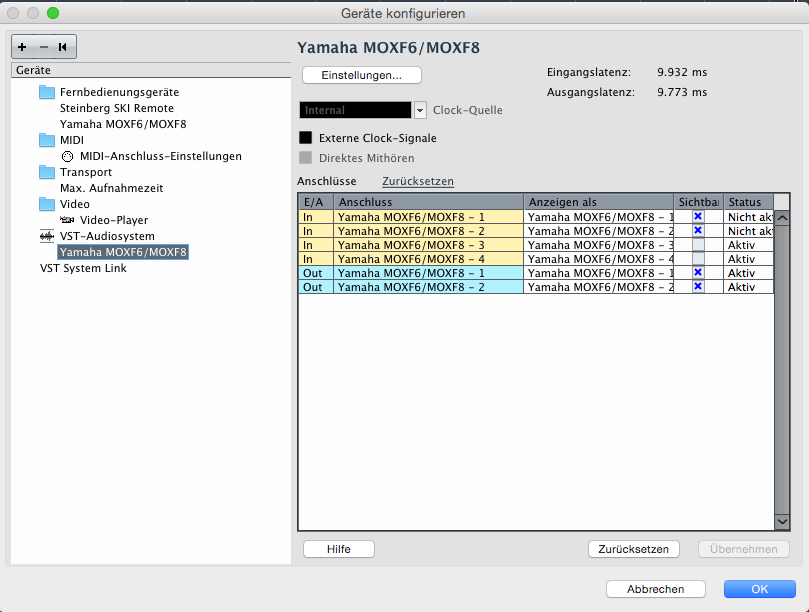Click the Status column header
The width and height of the screenshot is (809, 612).
(749, 202)
